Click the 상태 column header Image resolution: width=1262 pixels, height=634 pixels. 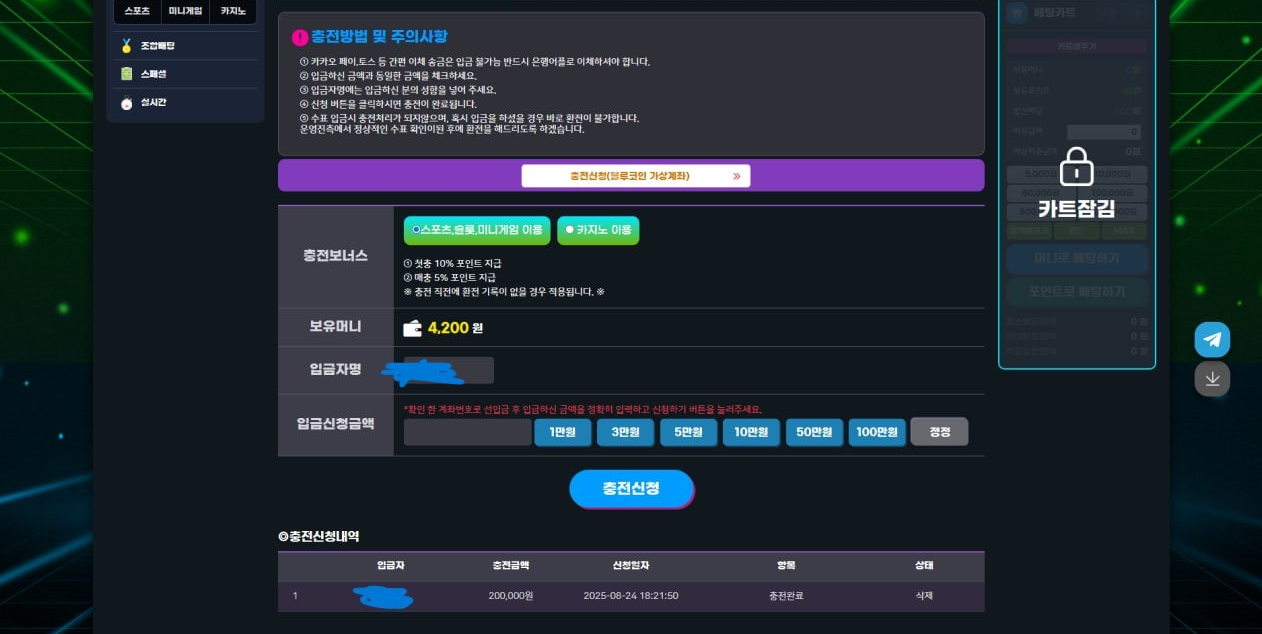(x=924, y=565)
